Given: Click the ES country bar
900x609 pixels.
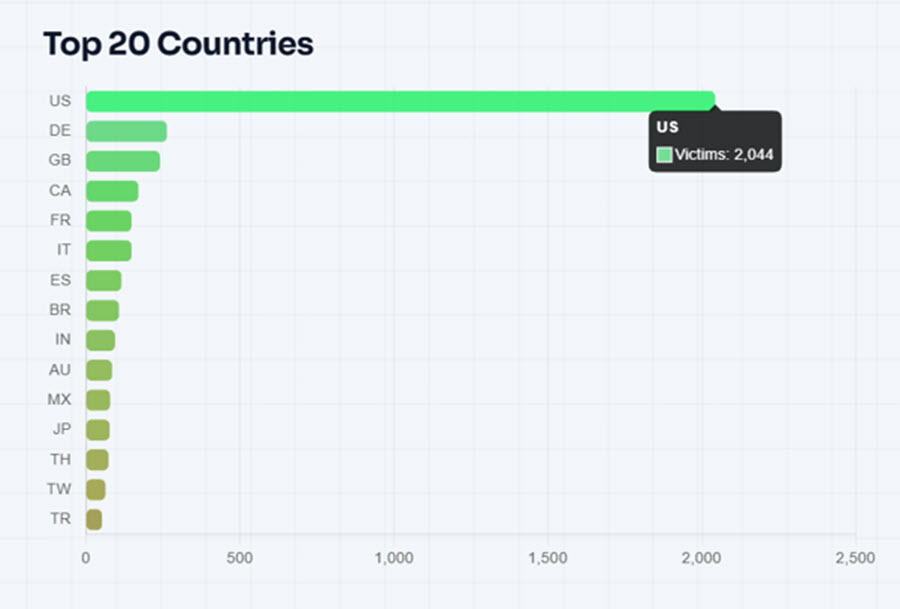Looking at the screenshot, I should [x=103, y=281].
